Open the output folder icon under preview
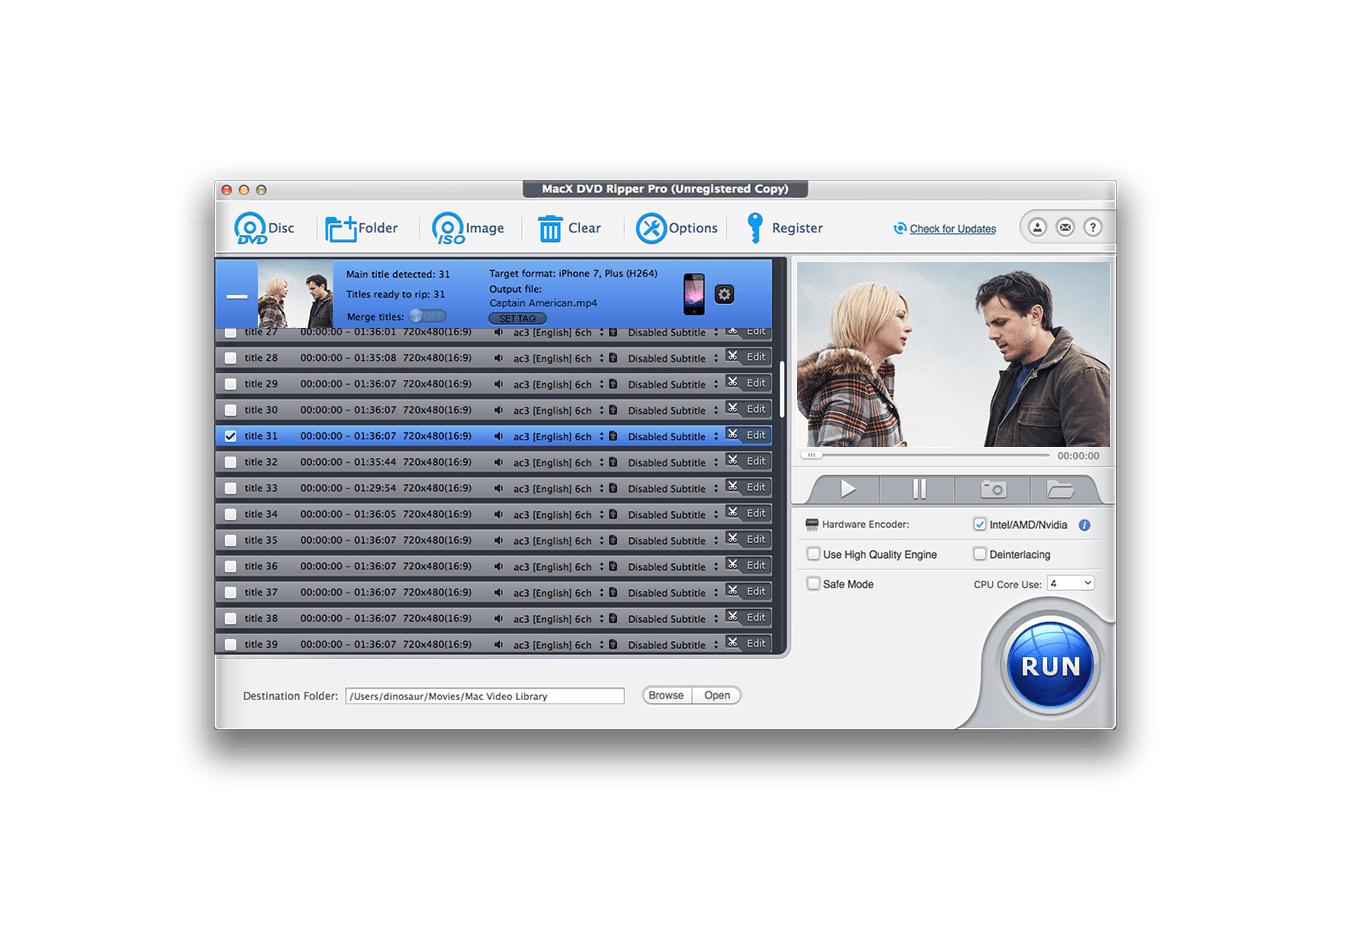The image size is (1351, 926). click(1060, 489)
